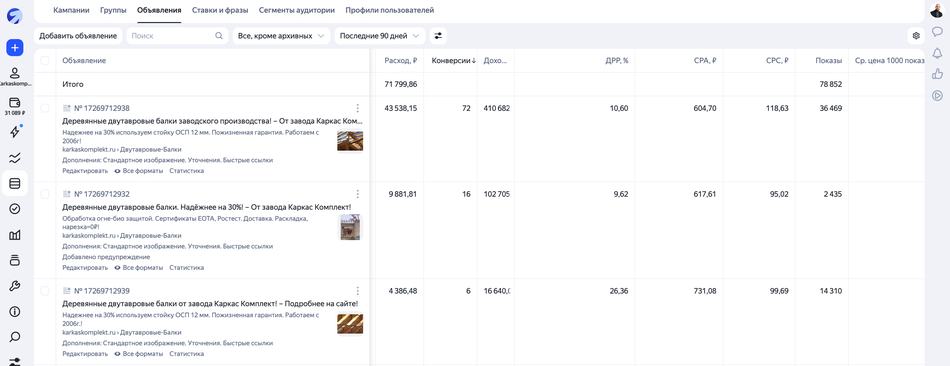
Task: Open image thumbnail of ad 17269712932
Action: pos(350,227)
